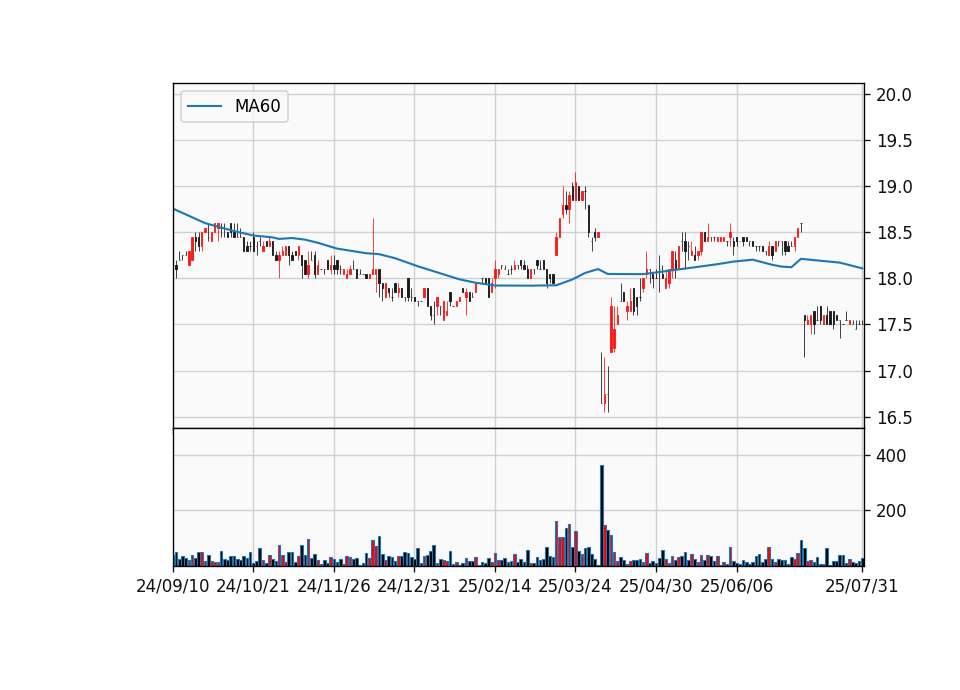Click the 24/10/21 date label

tap(253, 586)
